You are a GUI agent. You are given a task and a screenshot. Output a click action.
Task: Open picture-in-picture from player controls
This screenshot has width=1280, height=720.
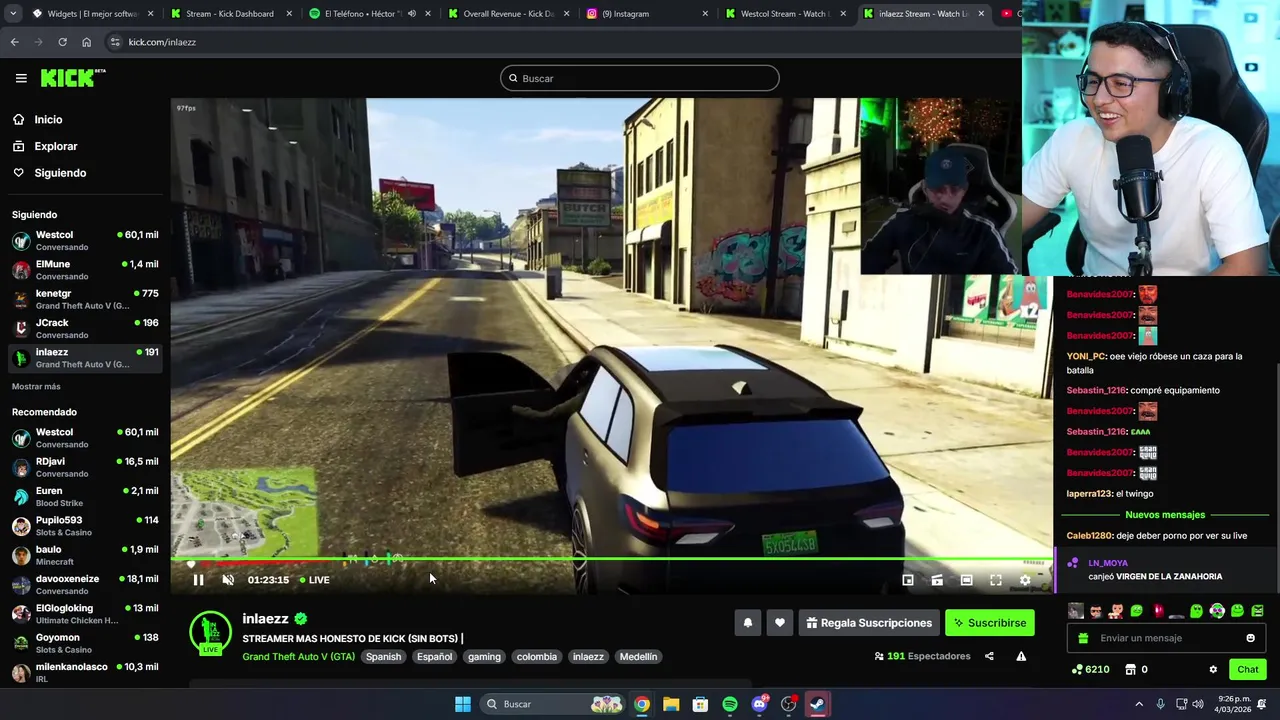click(x=908, y=580)
